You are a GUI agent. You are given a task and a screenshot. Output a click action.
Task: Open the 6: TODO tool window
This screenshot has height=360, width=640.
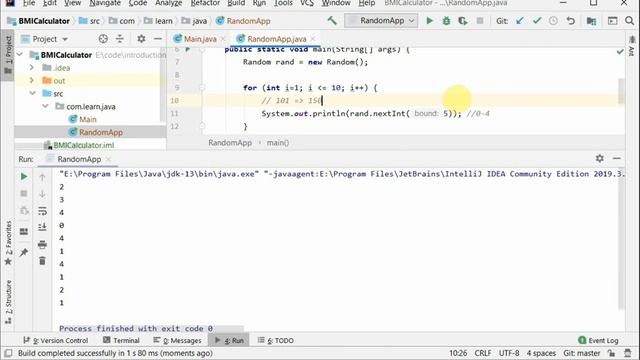pyautogui.click(x=276, y=340)
